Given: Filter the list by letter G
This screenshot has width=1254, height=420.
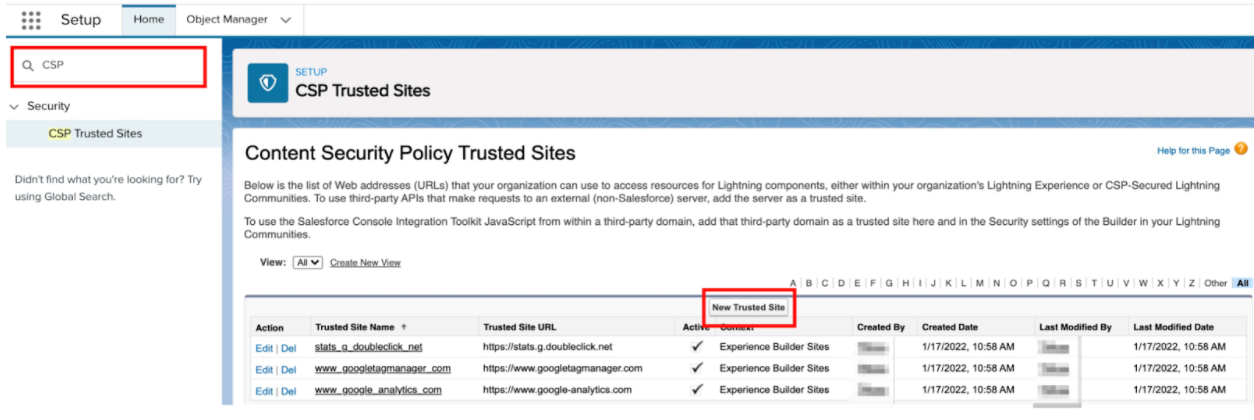Looking at the screenshot, I should pos(889,283).
